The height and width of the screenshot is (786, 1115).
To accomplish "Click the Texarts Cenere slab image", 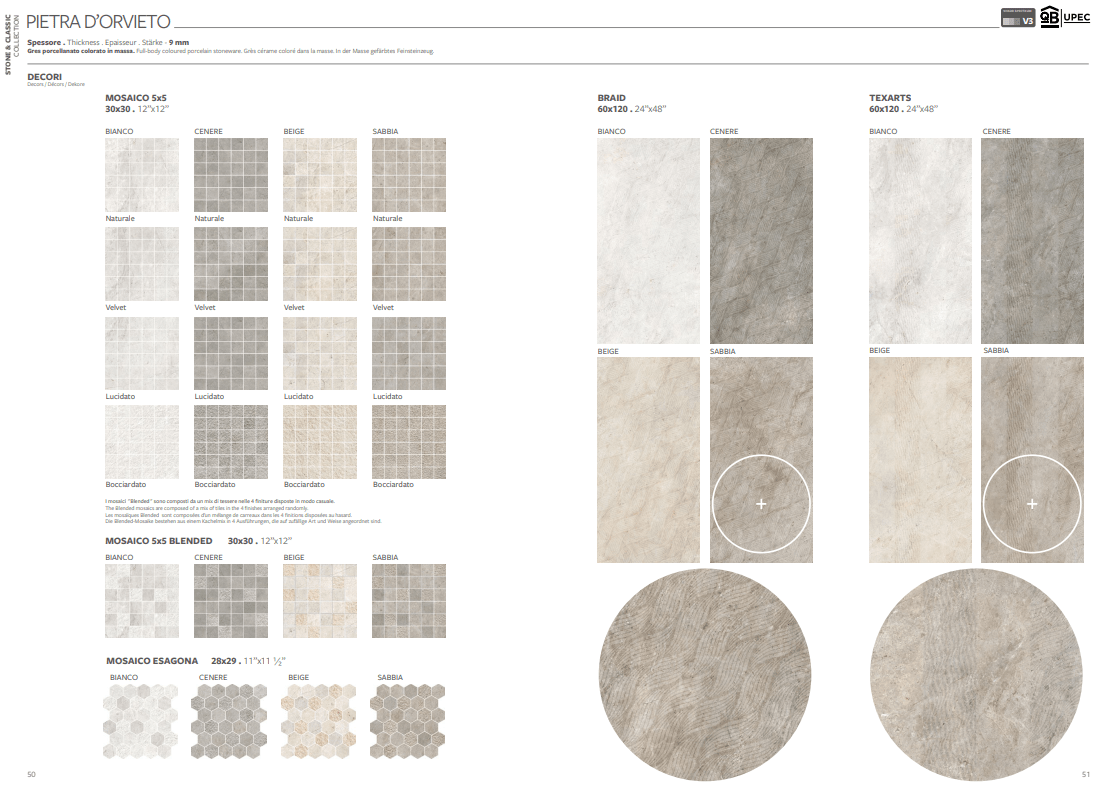I will coord(1032,241).
